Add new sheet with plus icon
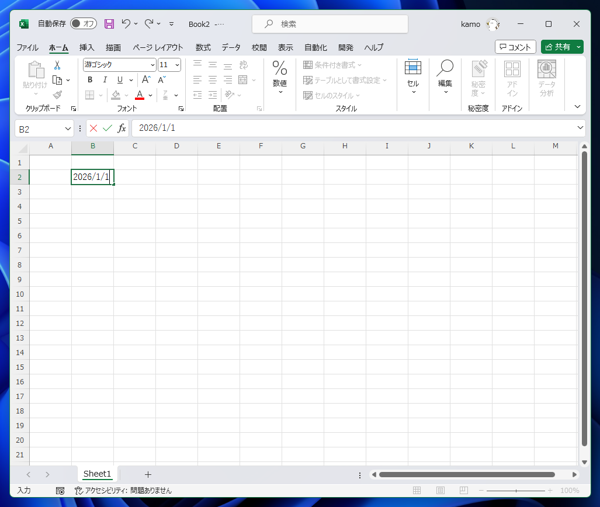 click(148, 474)
